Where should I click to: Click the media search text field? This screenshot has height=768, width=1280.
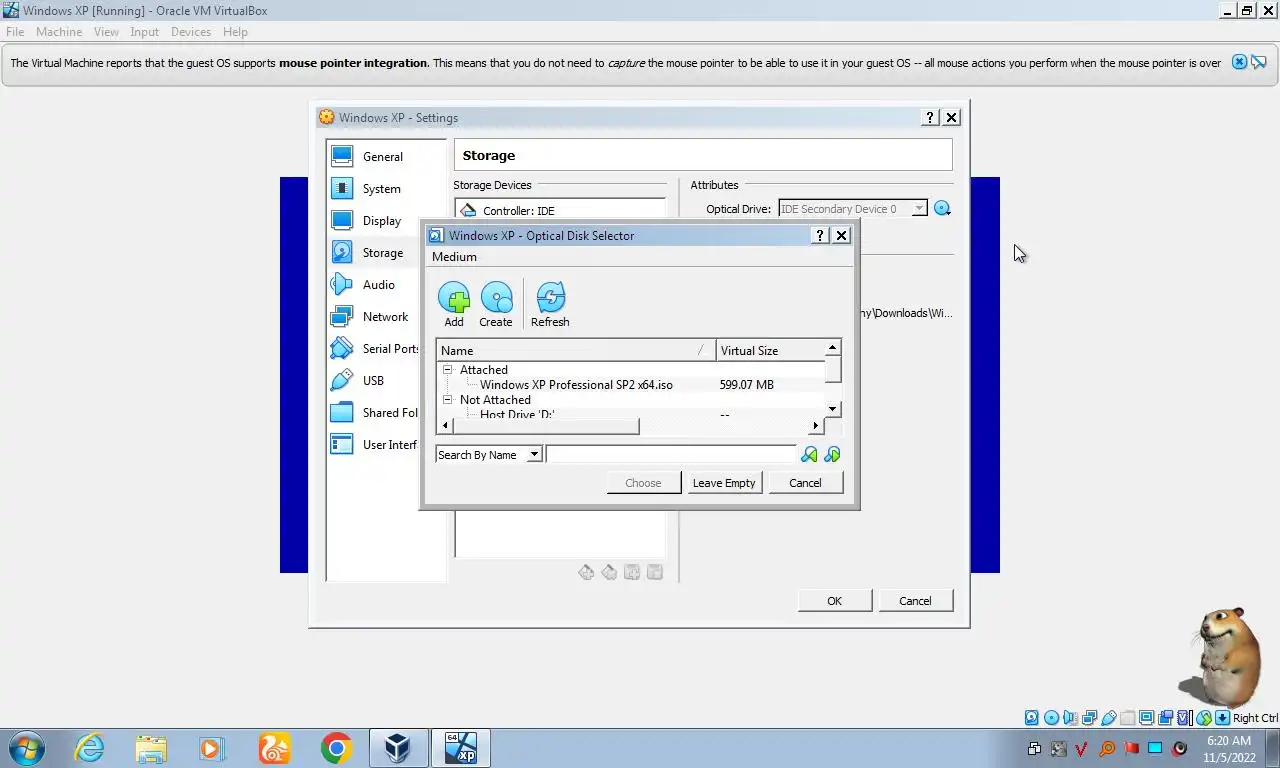(671, 455)
